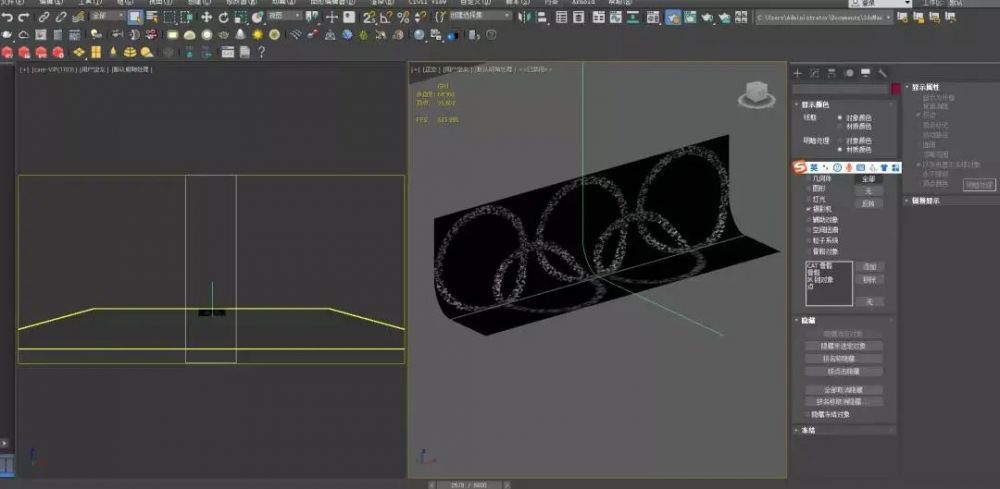Click the 全部取消隐藏 button

[x=844, y=390]
